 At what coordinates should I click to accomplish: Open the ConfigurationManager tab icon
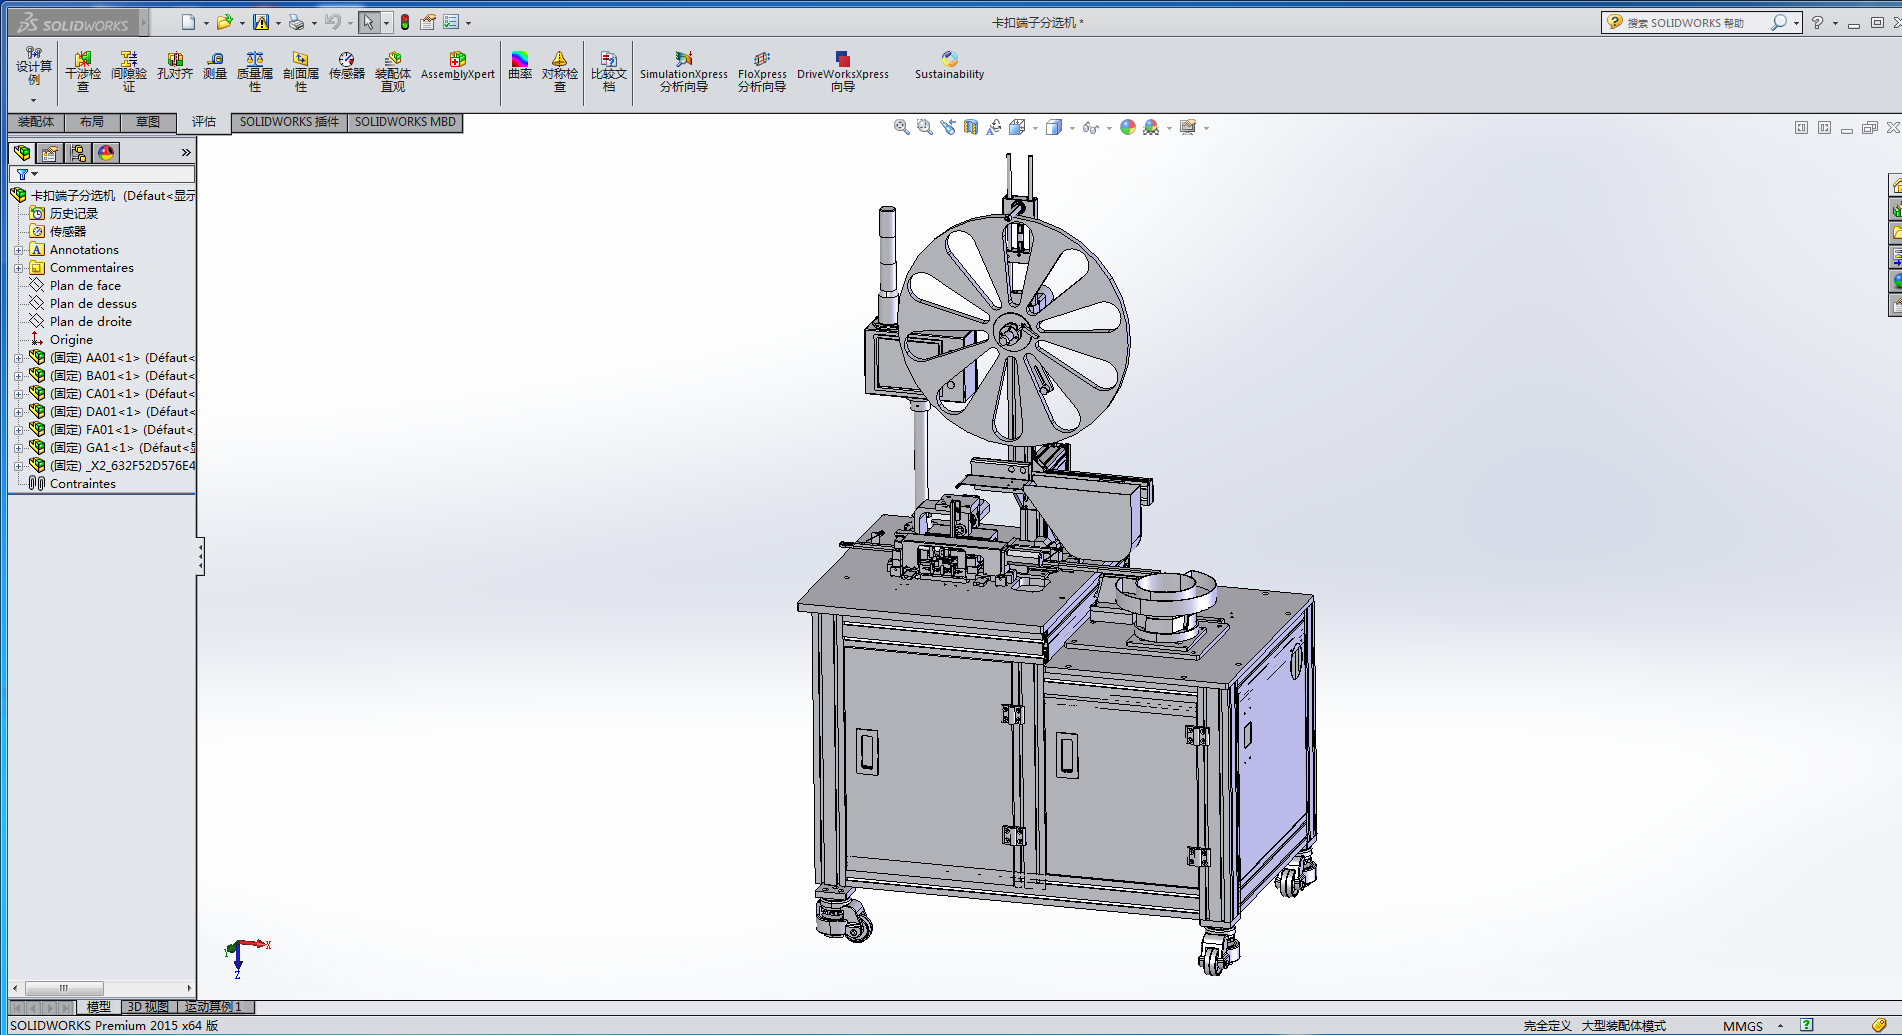pyautogui.click(x=78, y=153)
